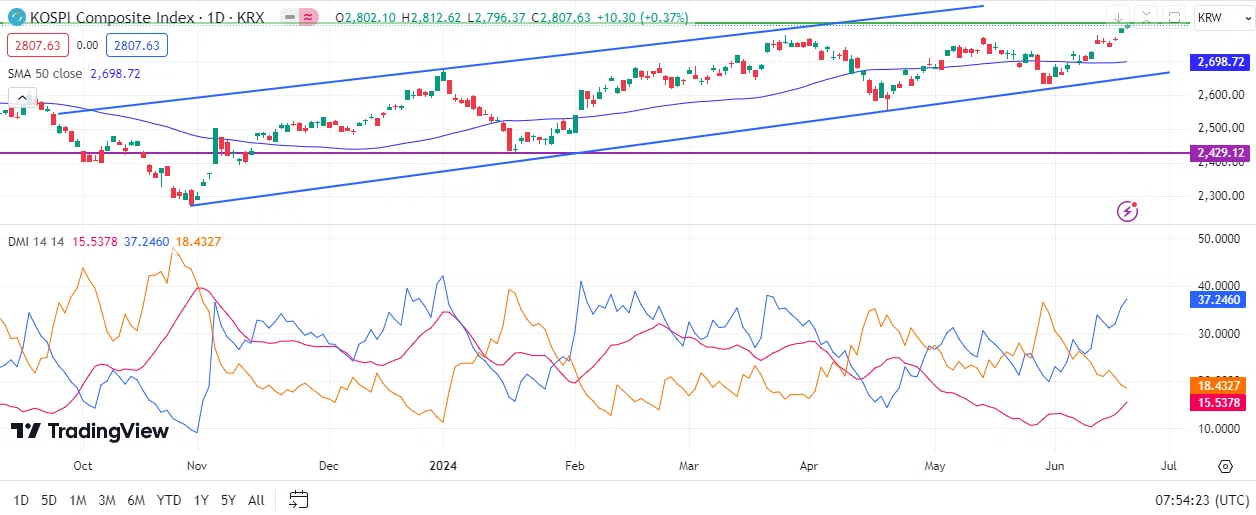Click the blue buy price 2807.63 button
1256x515 pixels.
coord(139,45)
